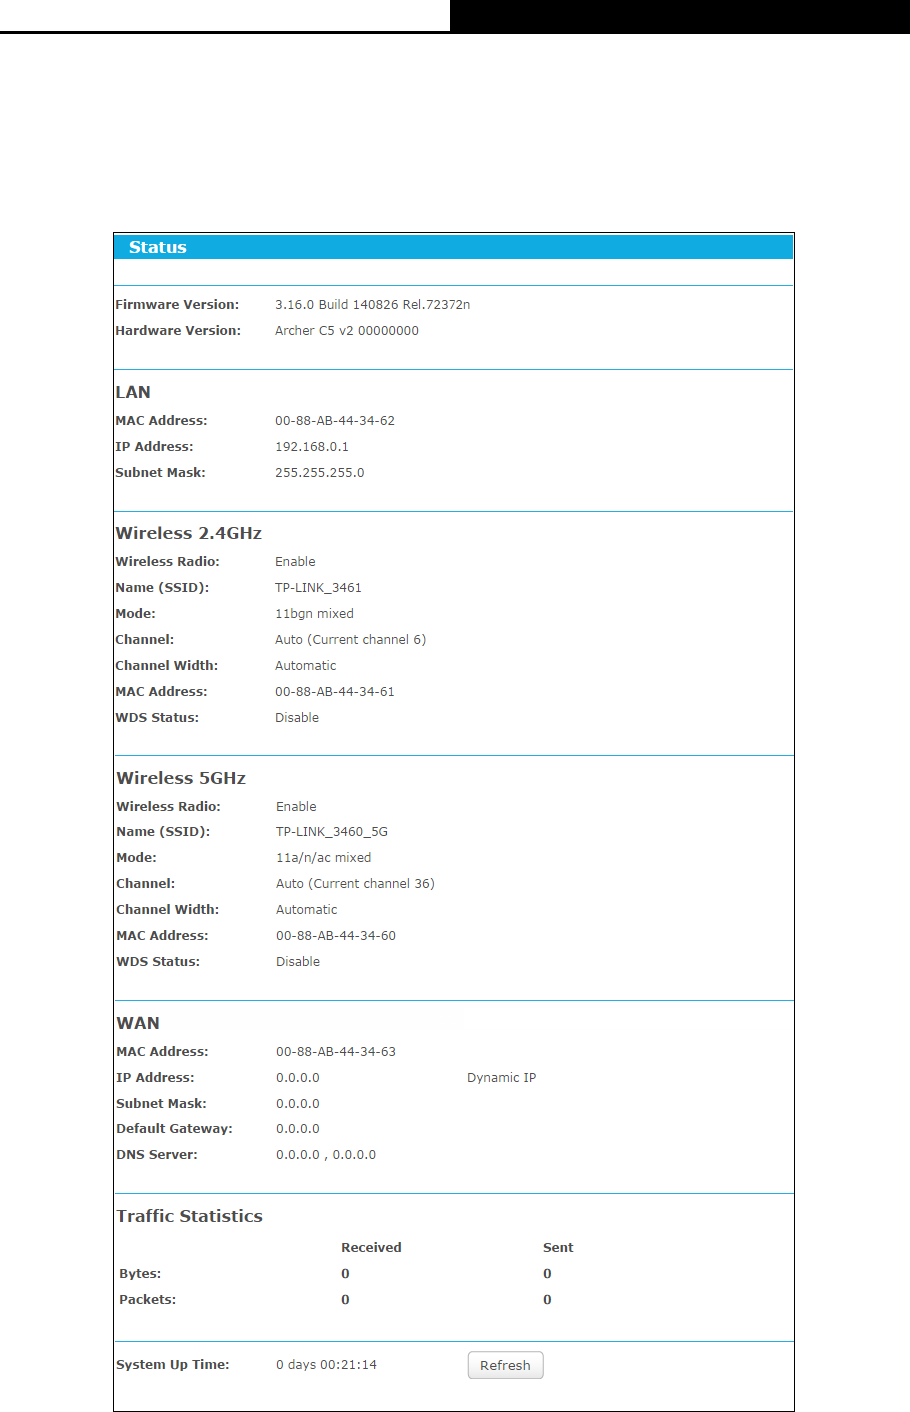Click the Bytes row label

[140, 1274]
